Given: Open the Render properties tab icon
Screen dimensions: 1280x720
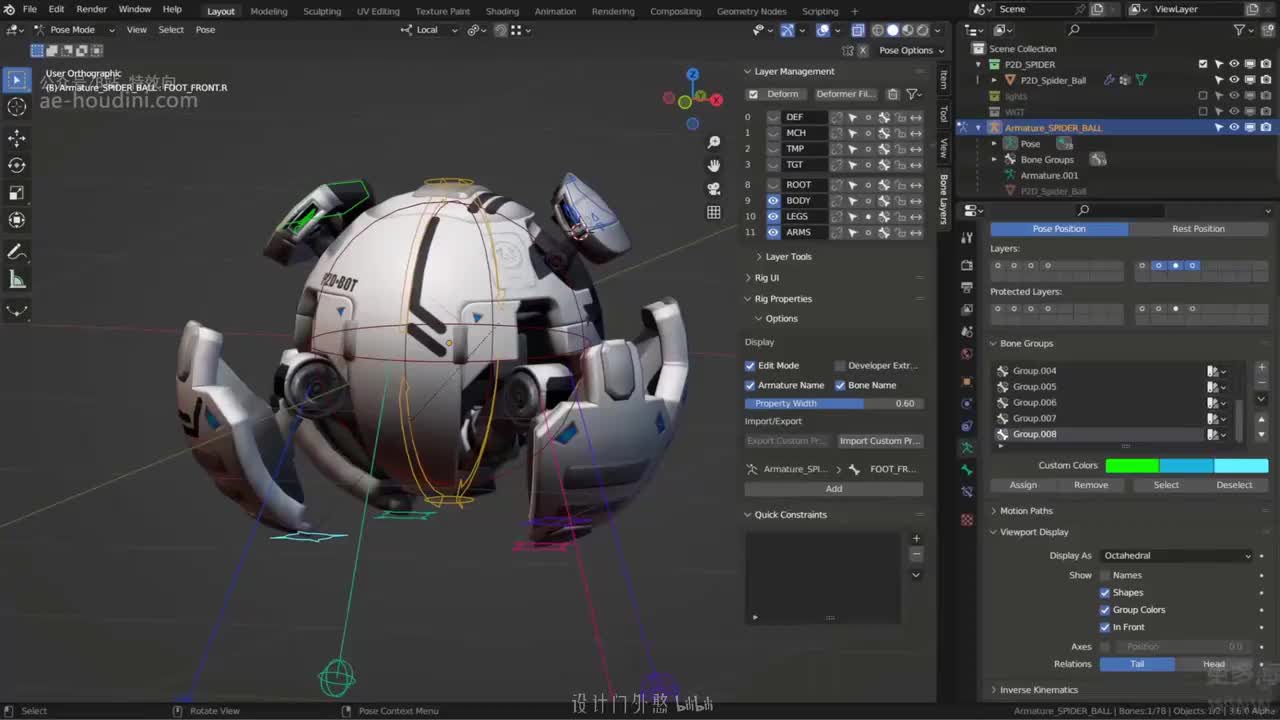Looking at the screenshot, I should point(967,265).
